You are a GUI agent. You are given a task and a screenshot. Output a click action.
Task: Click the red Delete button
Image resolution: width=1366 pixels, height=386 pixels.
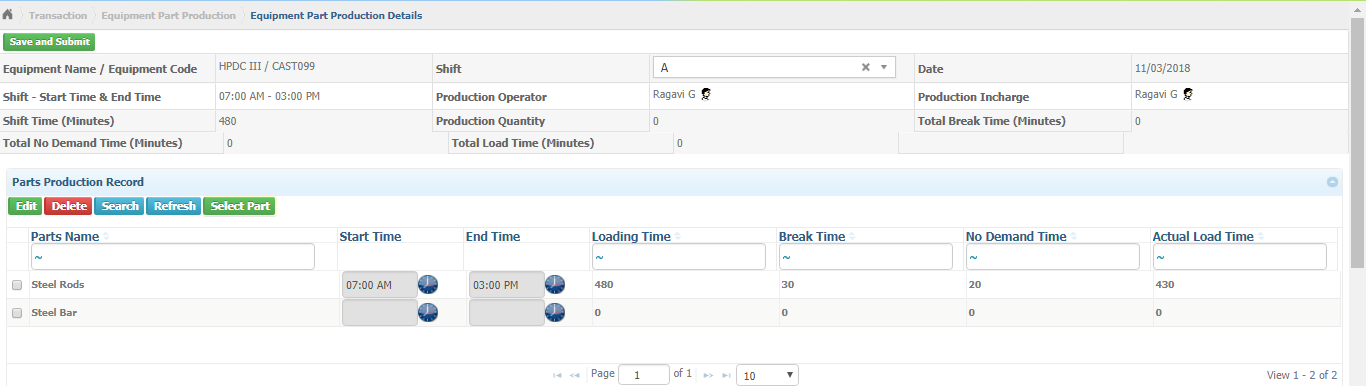(x=69, y=206)
